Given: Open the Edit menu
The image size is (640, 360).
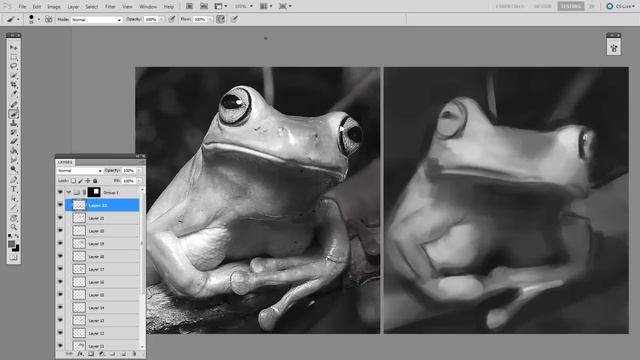Looking at the screenshot, I should pyautogui.click(x=37, y=7).
